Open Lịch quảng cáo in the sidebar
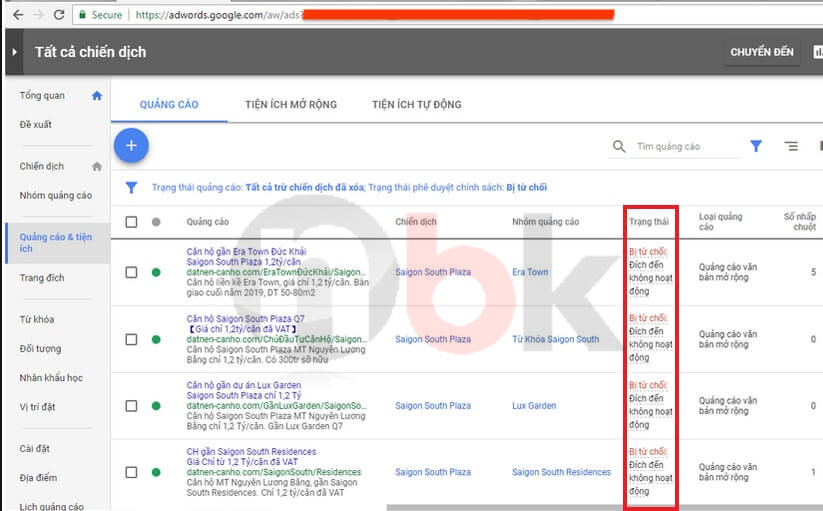This screenshot has width=823, height=511. pyautogui.click(x=51, y=506)
